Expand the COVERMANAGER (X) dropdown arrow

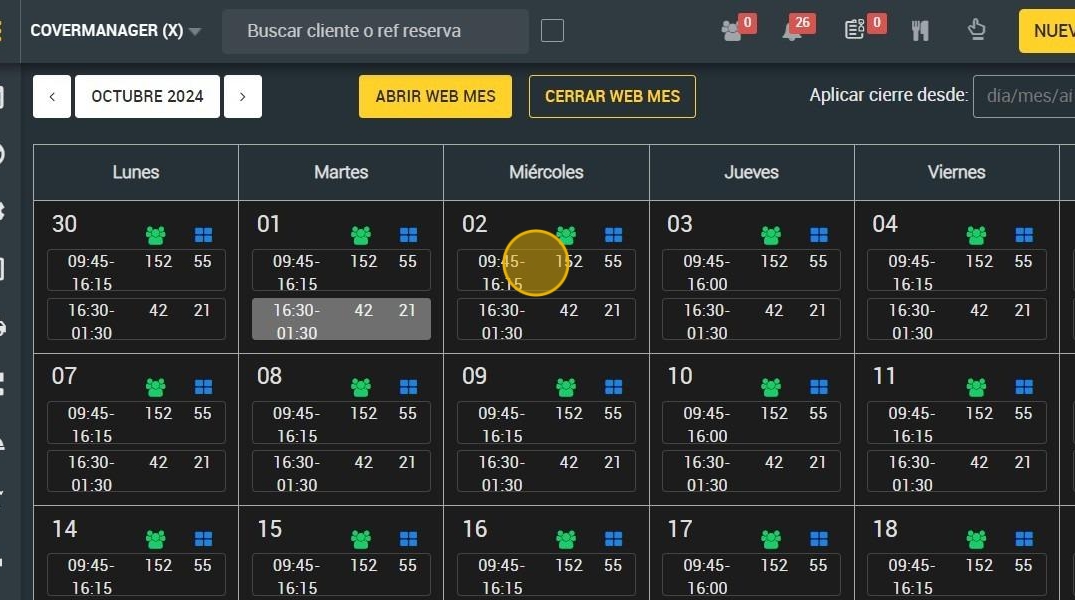tap(195, 32)
